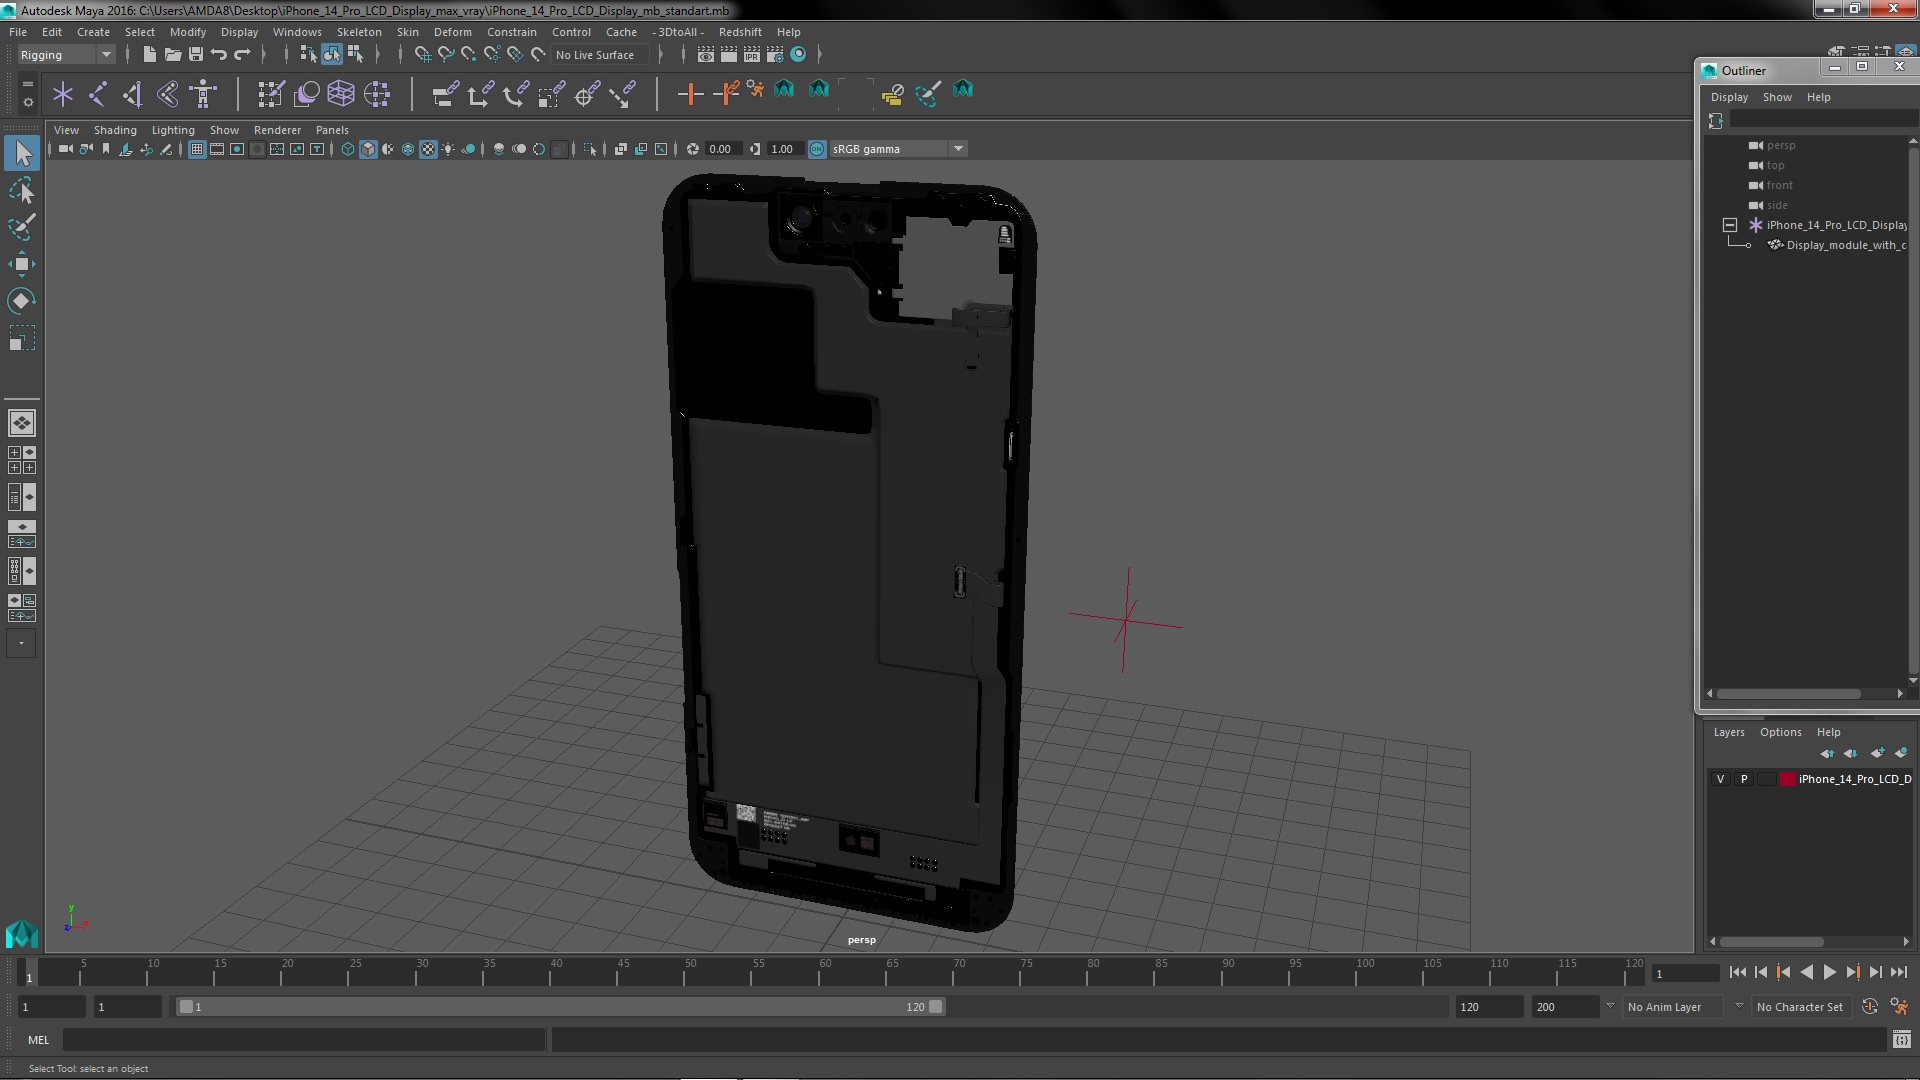Click the Parent constraint shelf icon
The height and width of the screenshot is (1080, 1920).
[445, 95]
